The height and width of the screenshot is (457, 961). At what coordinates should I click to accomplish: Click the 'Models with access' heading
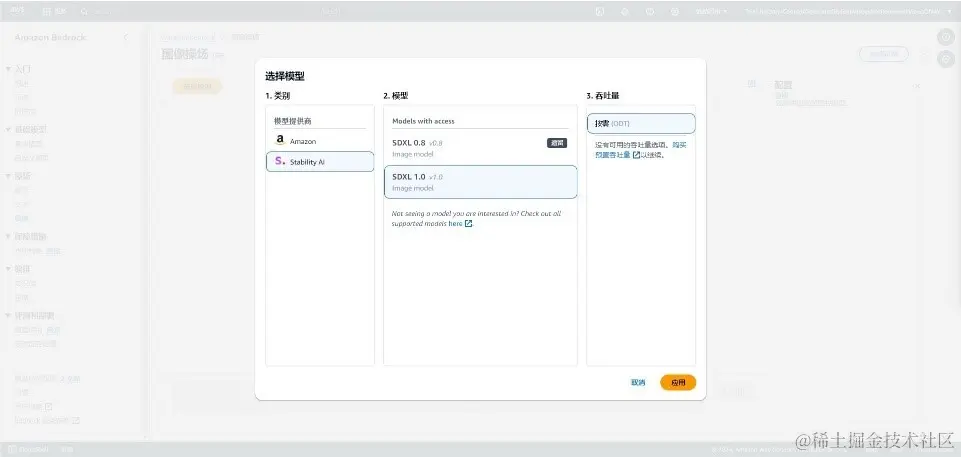[x=423, y=121]
